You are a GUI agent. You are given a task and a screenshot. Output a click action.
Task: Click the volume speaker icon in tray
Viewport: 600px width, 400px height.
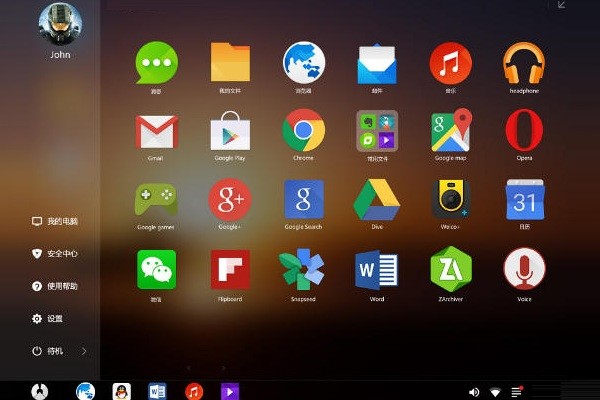coord(473,391)
